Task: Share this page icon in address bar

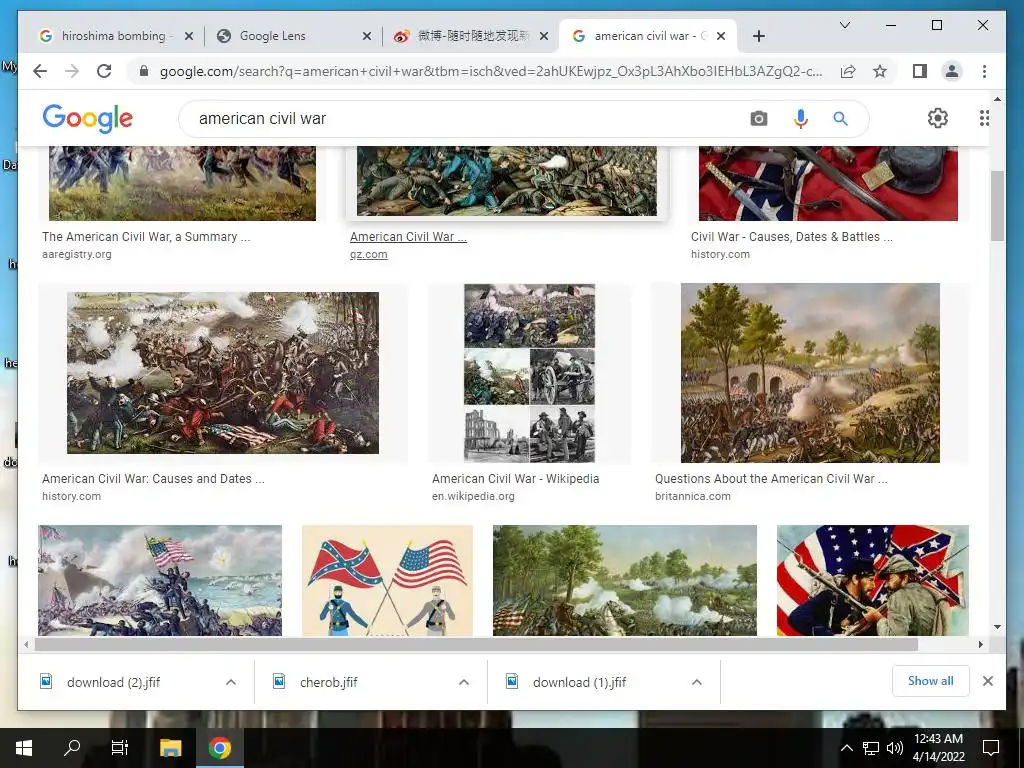Action: (x=848, y=71)
